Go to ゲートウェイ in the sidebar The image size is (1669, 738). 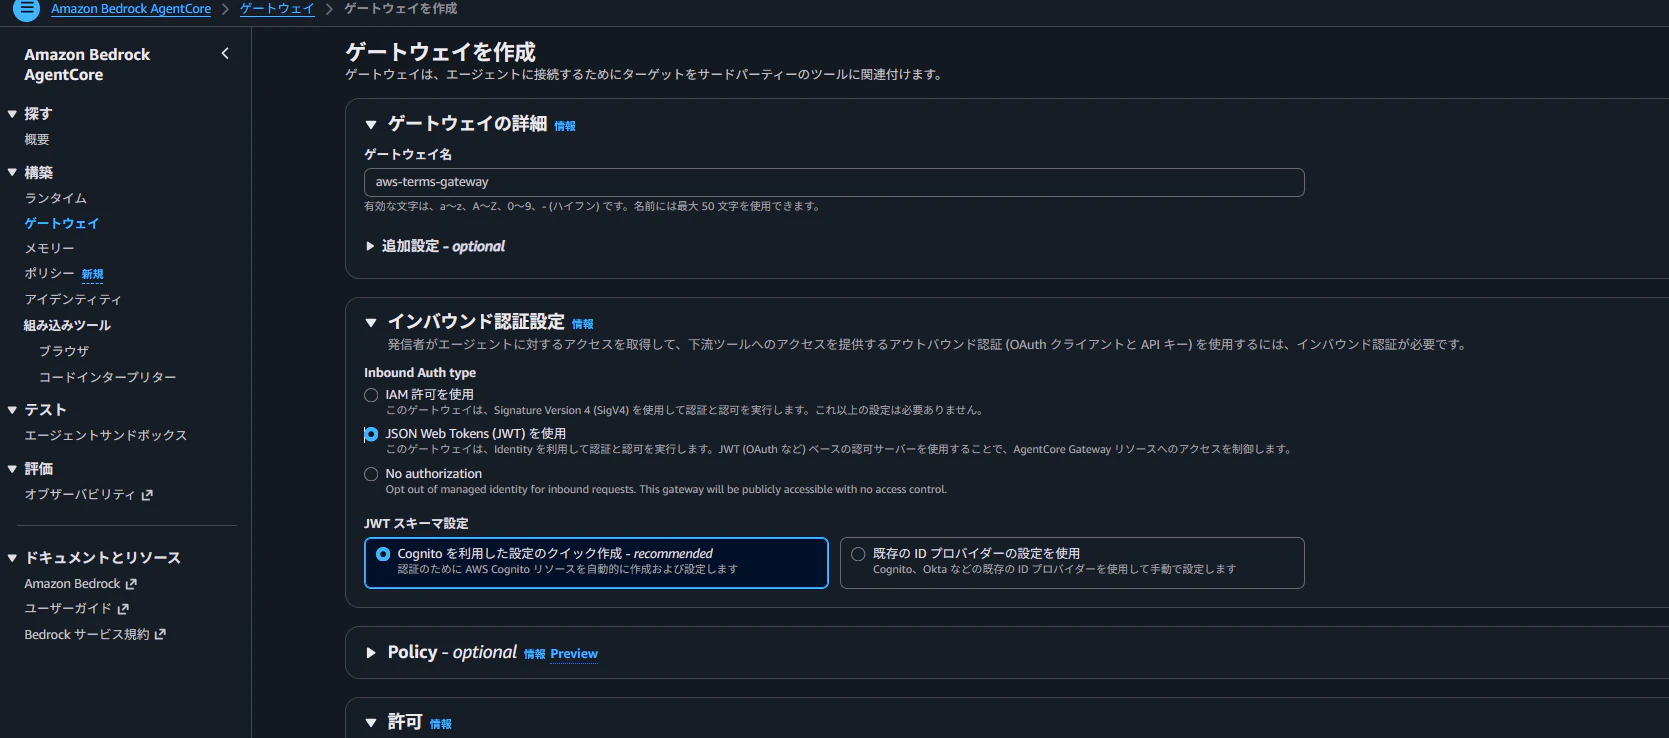(x=62, y=224)
